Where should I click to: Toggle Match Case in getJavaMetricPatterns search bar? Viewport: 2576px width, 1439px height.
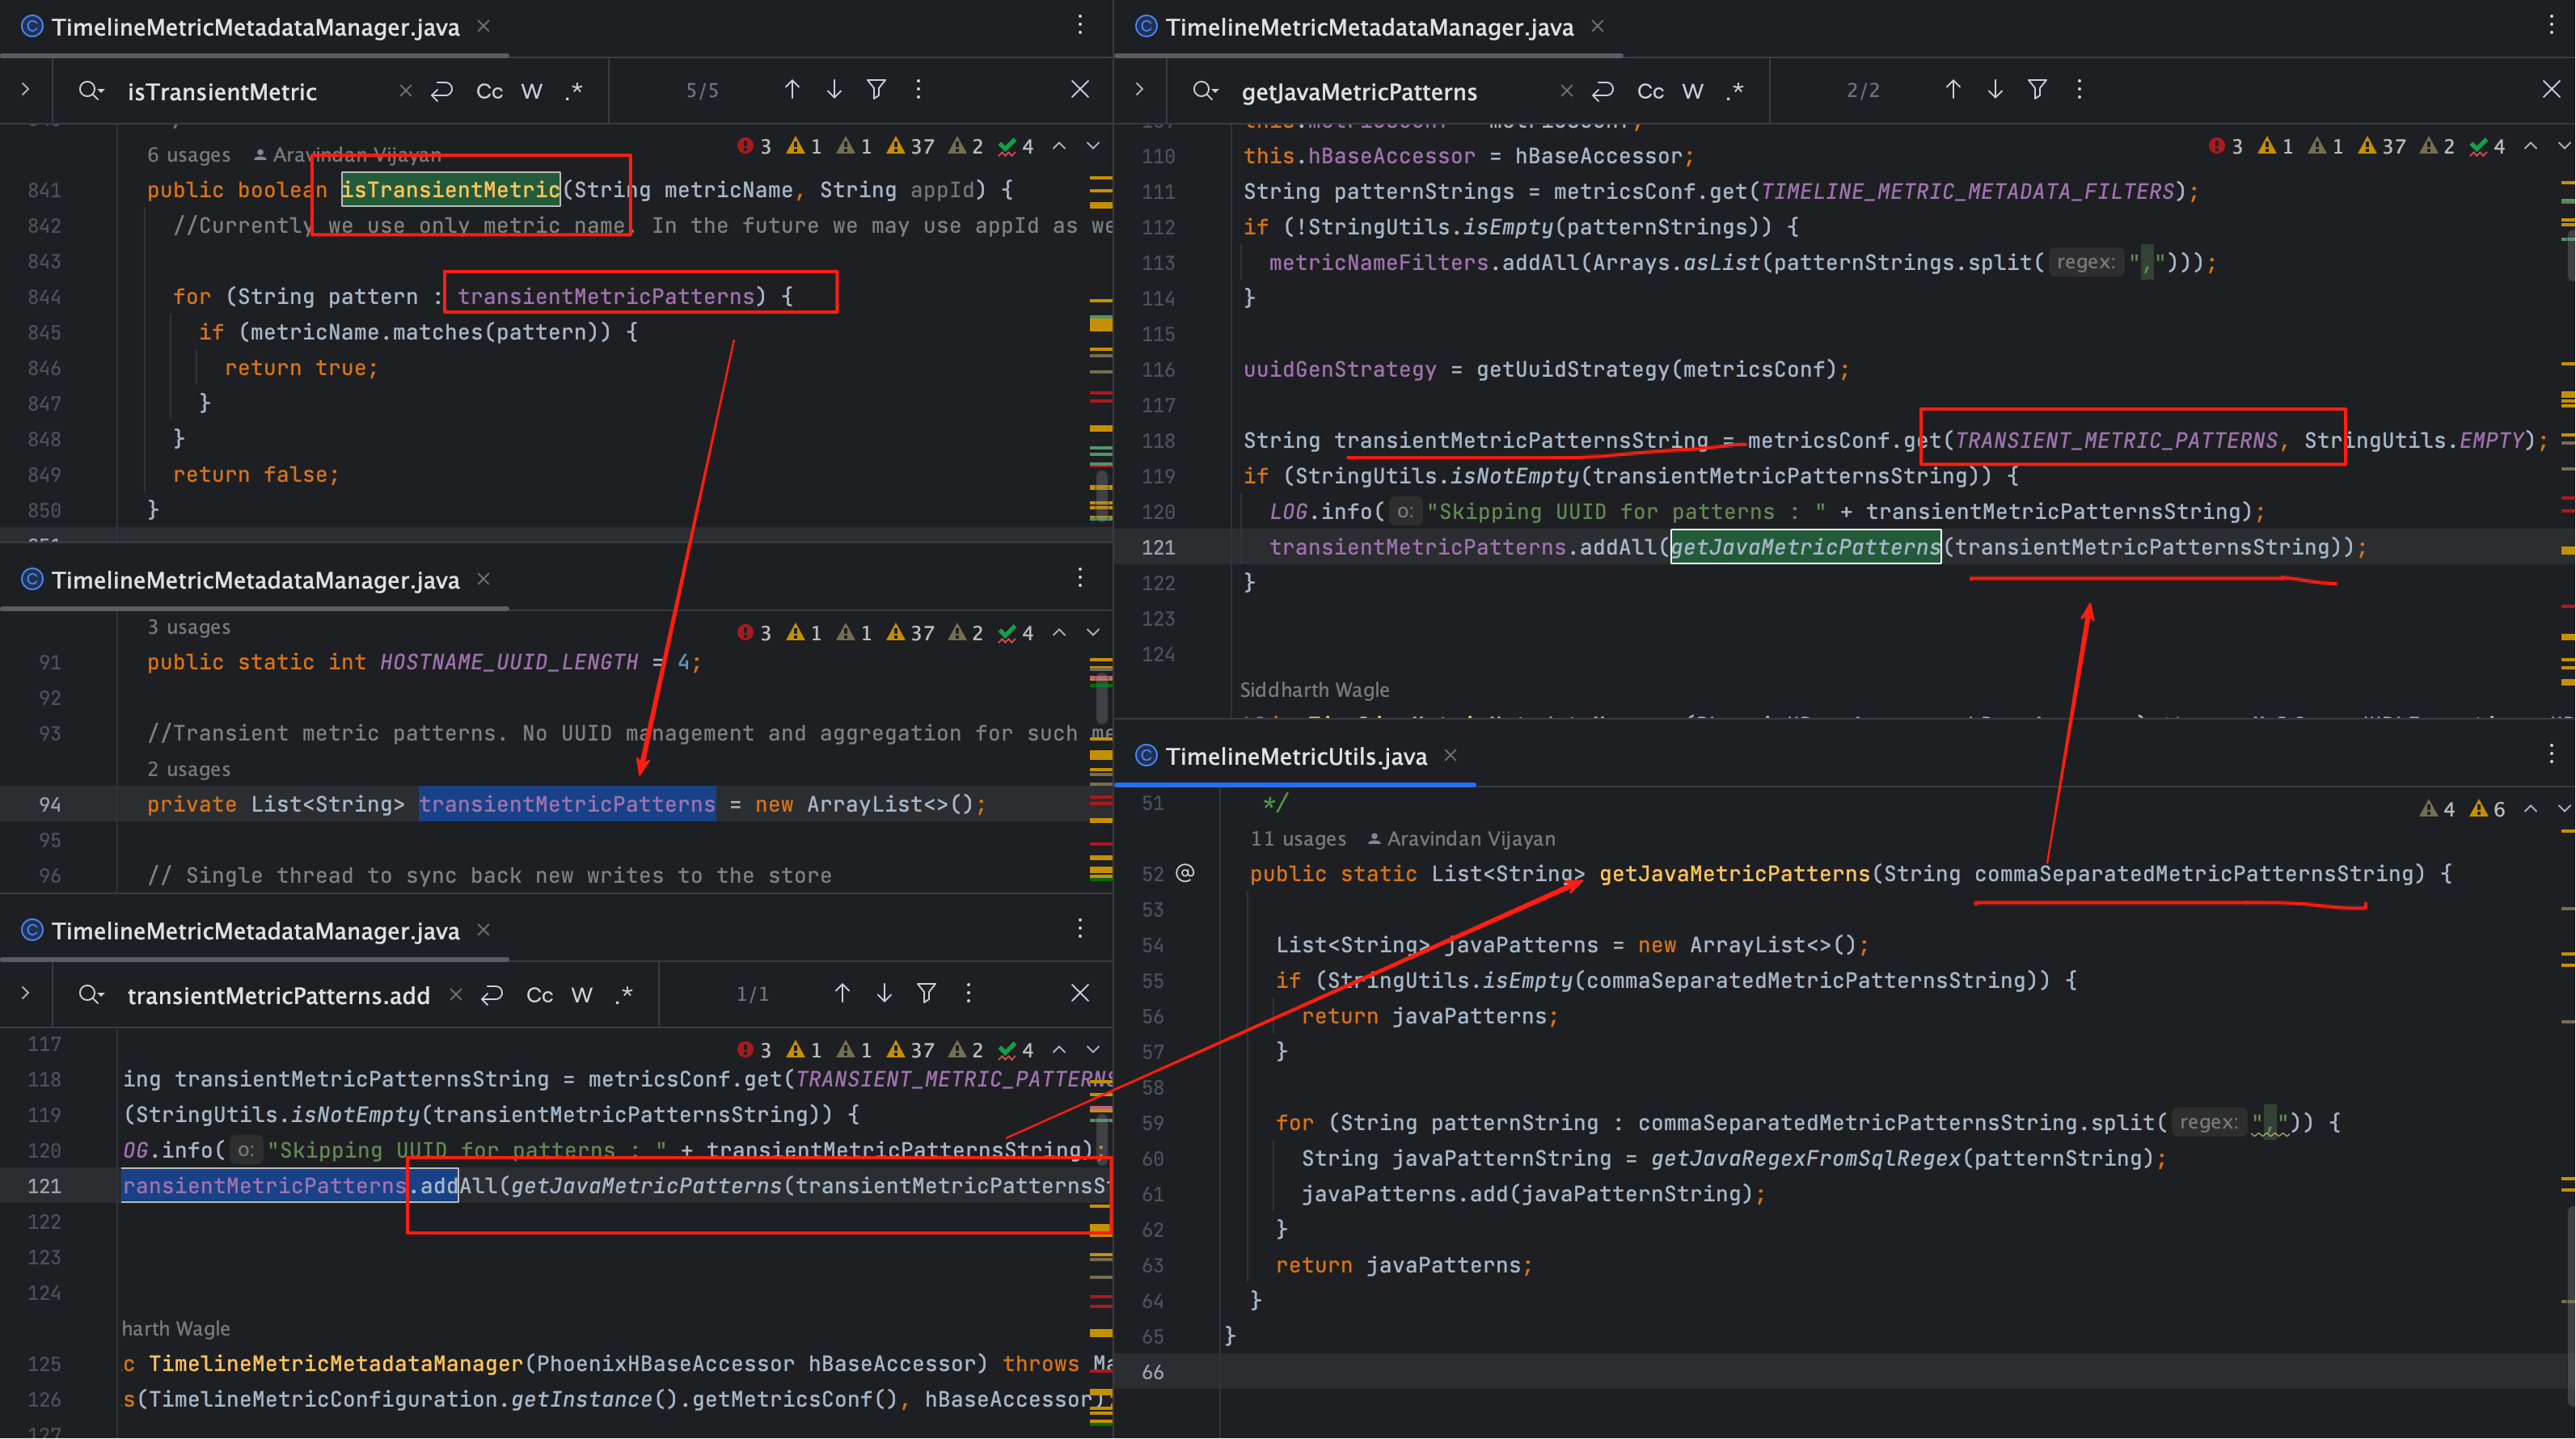1650,91
